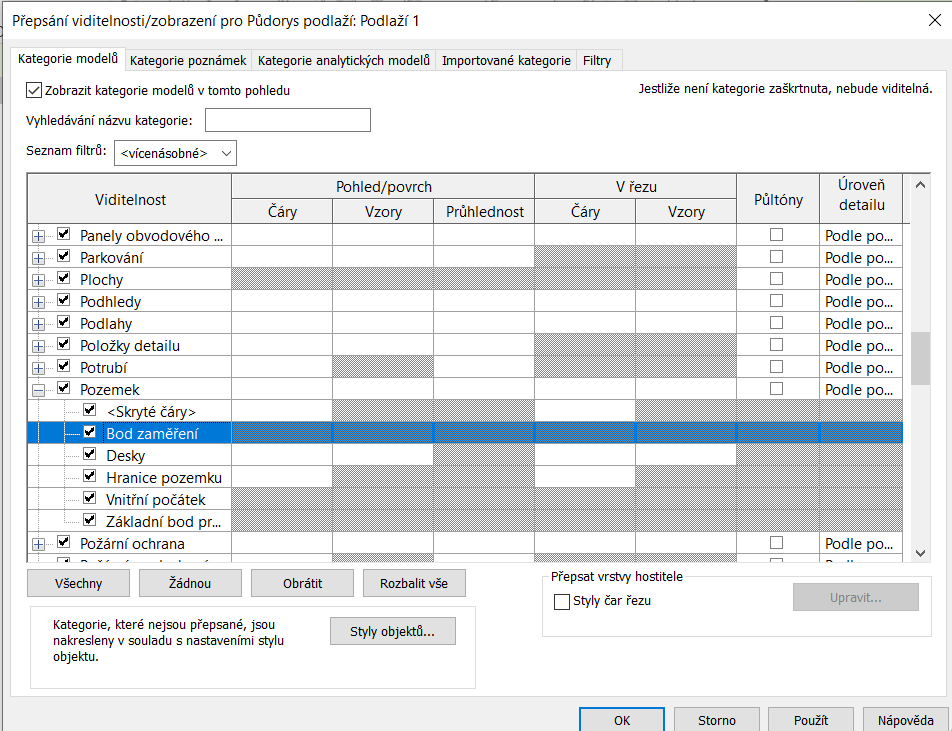Click the scrollbar down arrow in table

(x=920, y=551)
